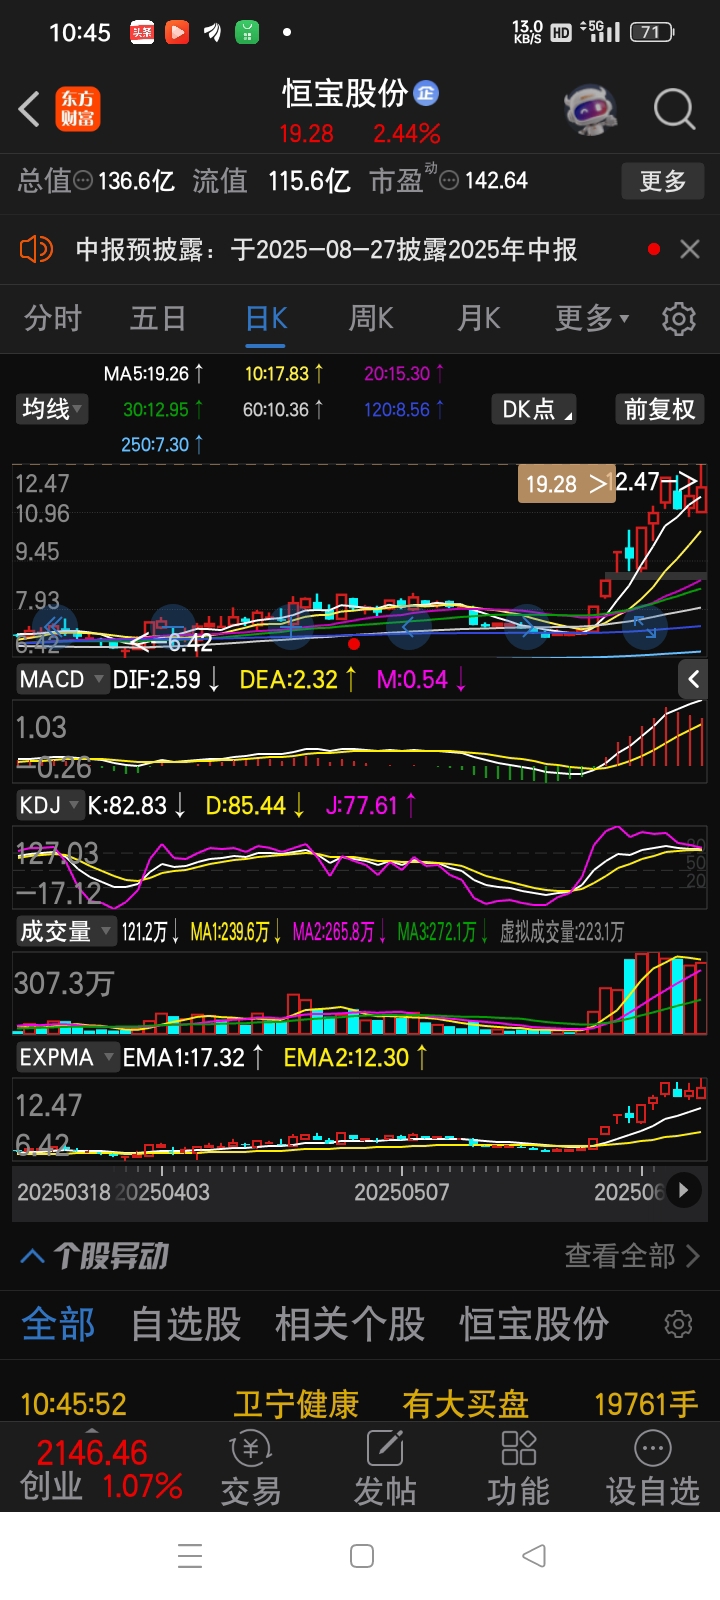720x1600 pixels.
Task: Open the 前复权 adjustment selector
Action: (x=659, y=409)
